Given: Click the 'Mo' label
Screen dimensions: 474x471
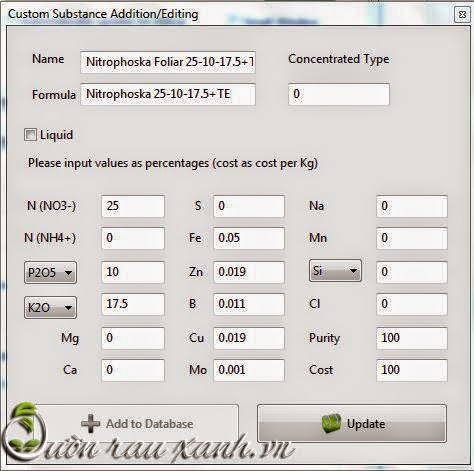Looking at the screenshot, I should pyautogui.click(x=198, y=370).
